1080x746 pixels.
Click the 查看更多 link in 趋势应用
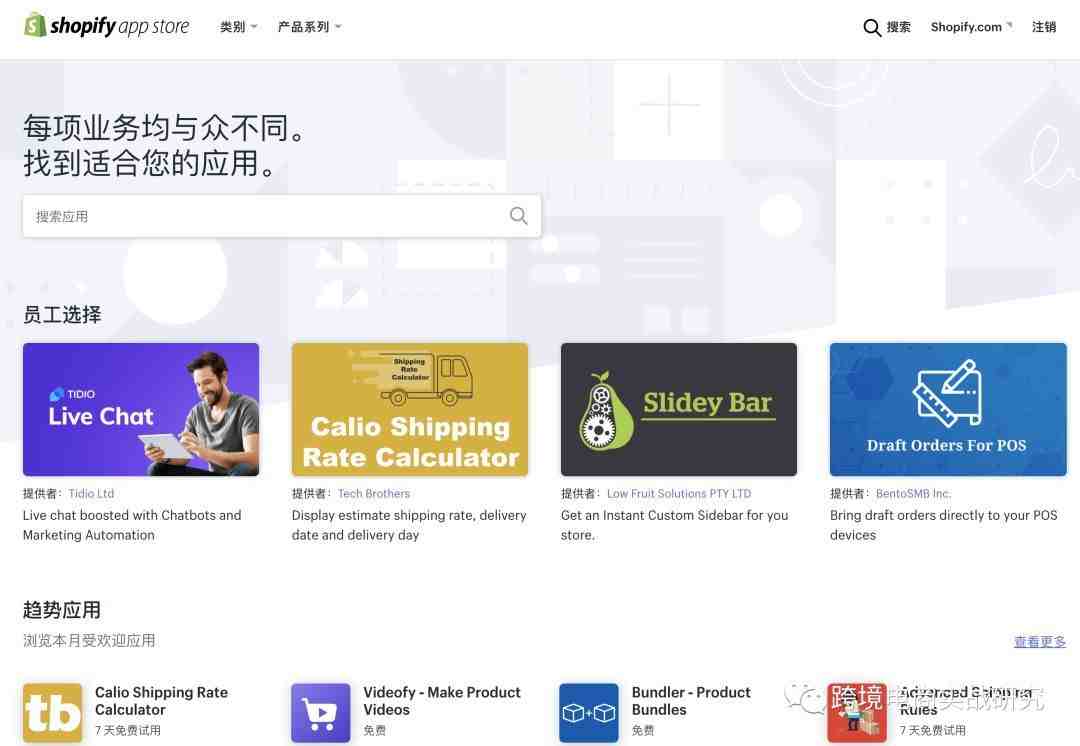point(1040,641)
